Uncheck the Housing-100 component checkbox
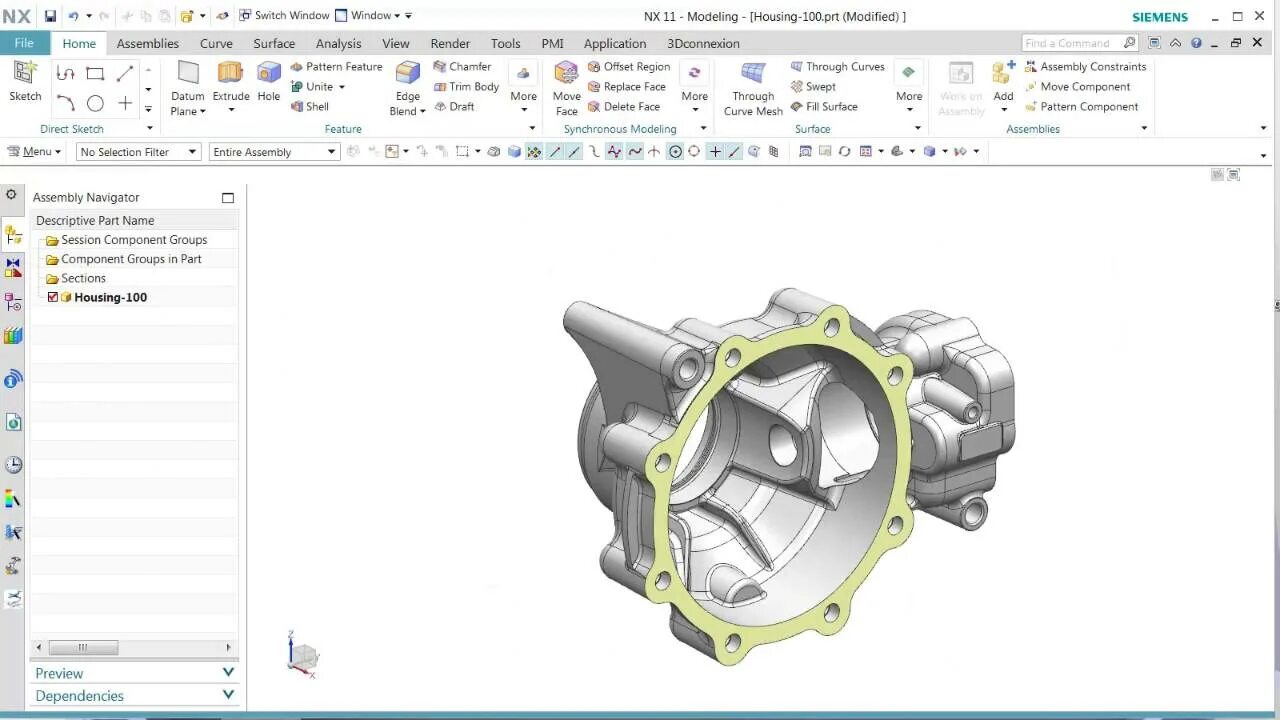This screenshot has height=720, width=1280. [x=53, y=297]
